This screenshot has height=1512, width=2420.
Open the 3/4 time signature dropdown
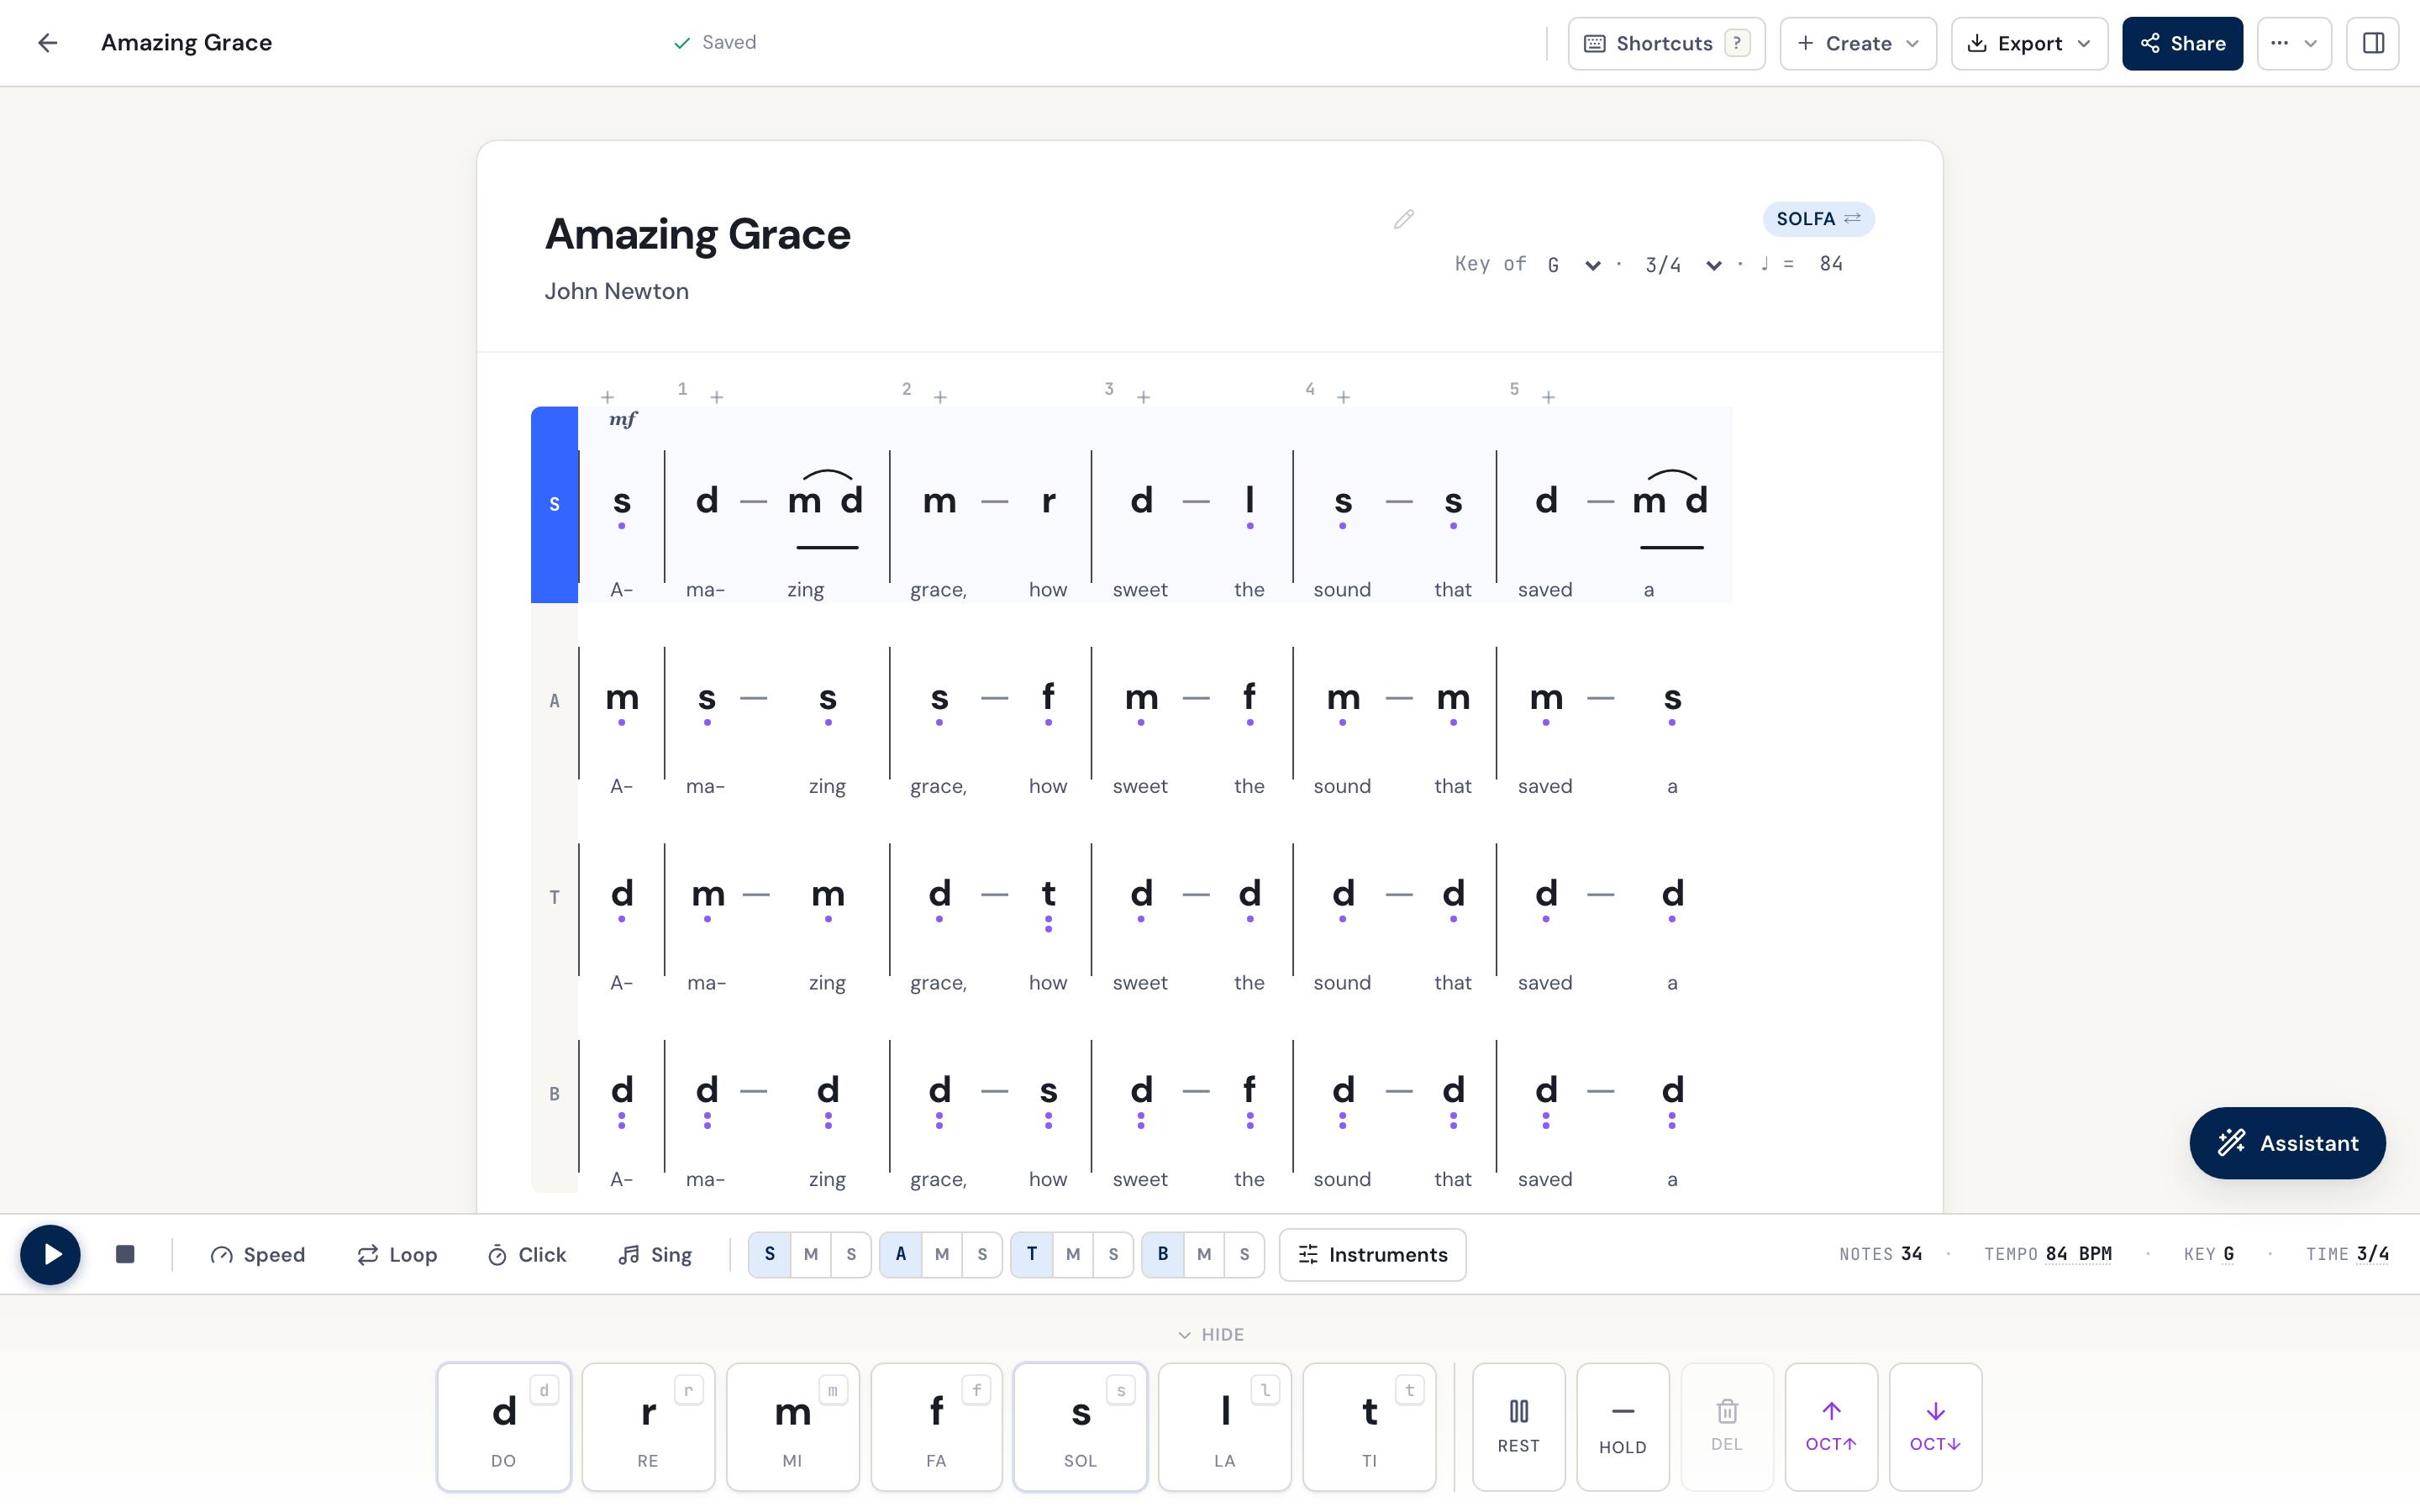pos(1683,265)
